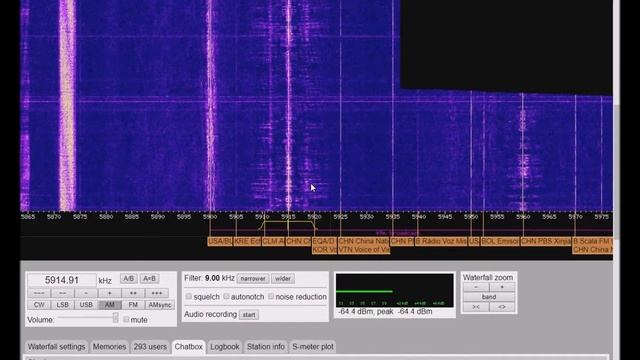
Task: Start the audio recording
Action: (249, 315)
